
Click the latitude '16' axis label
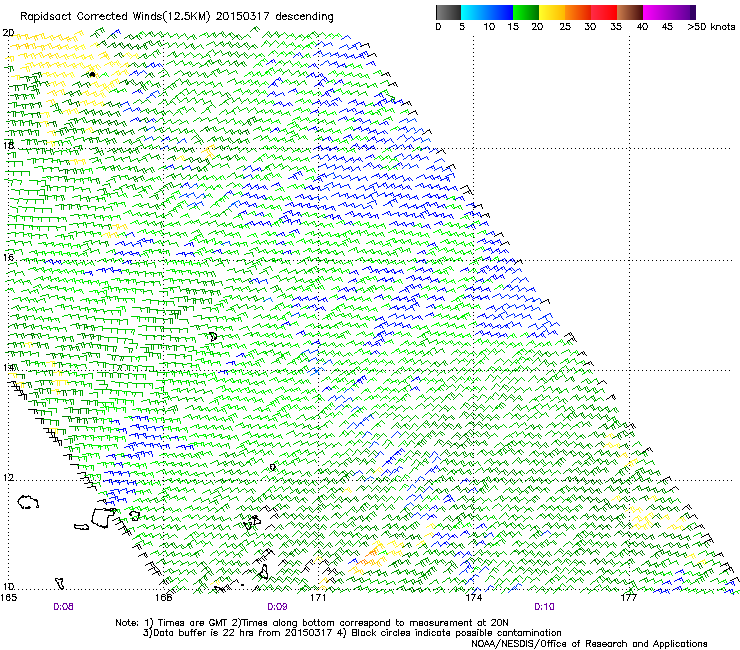(x=8, y=257)
